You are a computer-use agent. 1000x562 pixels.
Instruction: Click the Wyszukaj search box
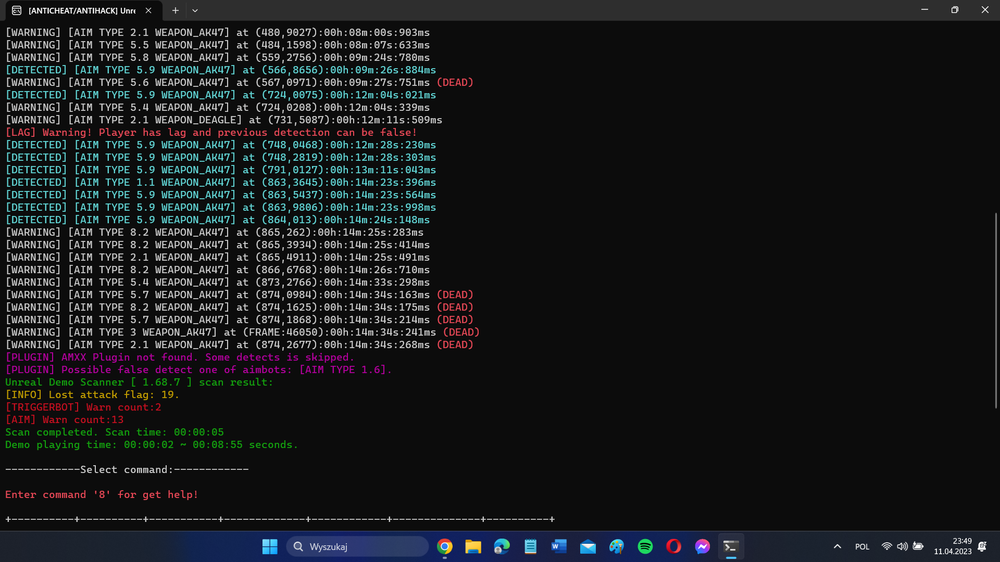(x=358, y=547)
